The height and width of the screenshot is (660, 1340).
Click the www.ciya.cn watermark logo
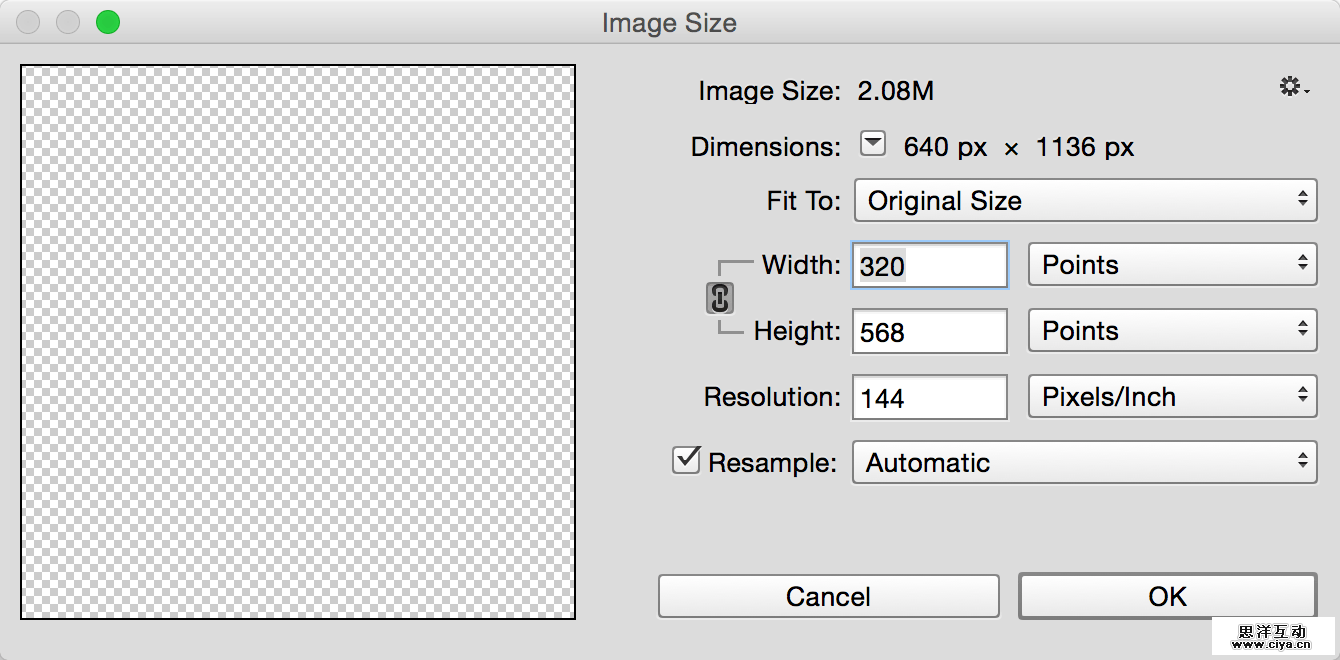1272,637
